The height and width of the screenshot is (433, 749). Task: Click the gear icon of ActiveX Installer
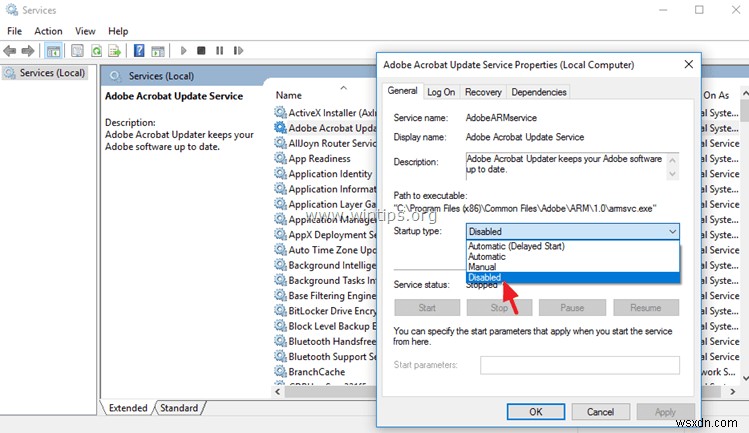[x=280, y=113]
